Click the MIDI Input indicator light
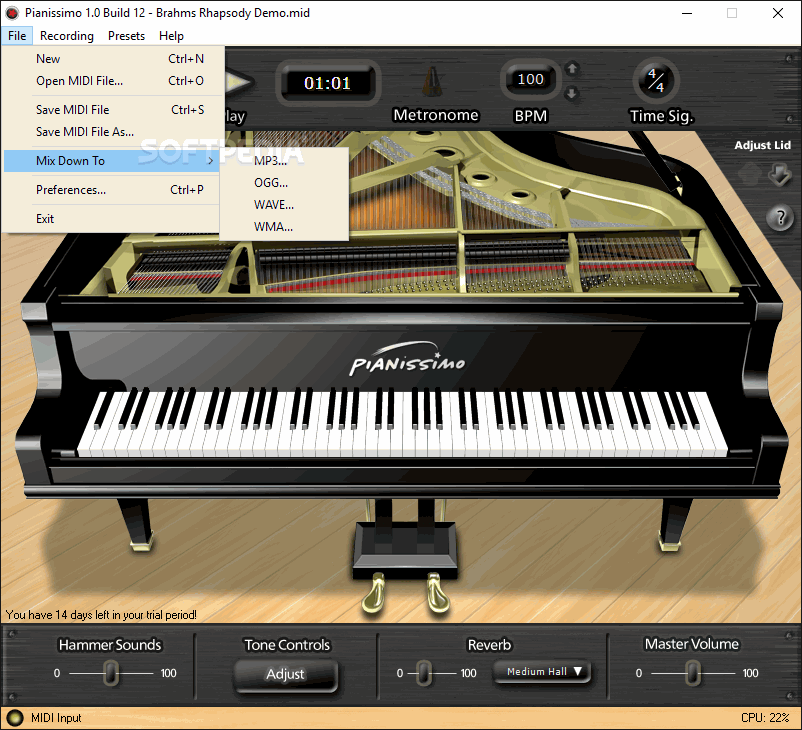Viewport: 802px width, 730px height. point(15,718)
